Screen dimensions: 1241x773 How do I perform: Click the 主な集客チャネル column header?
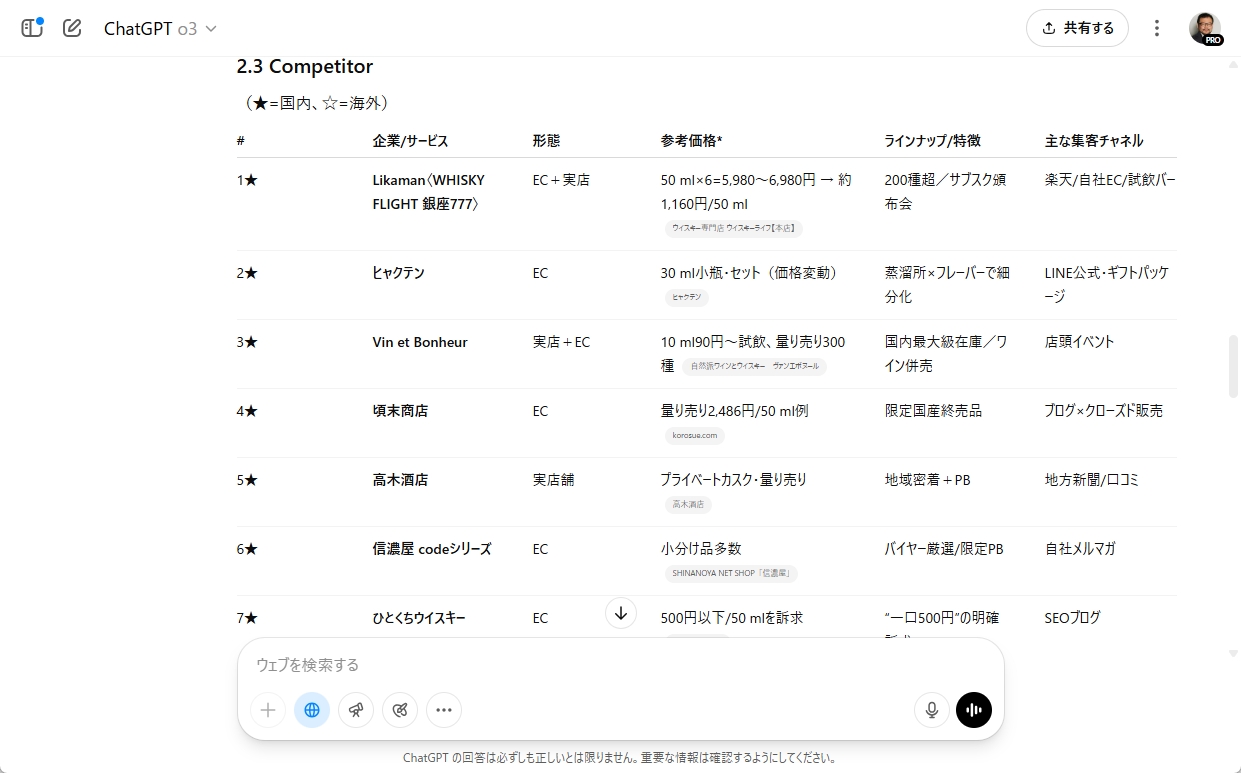click(x=1094, y=141)
